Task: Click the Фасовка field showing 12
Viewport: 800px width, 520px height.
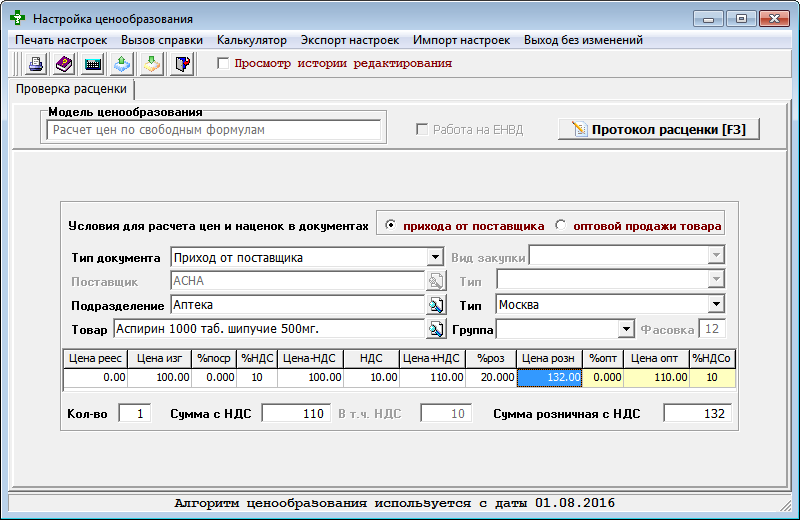Action: click(x=712, y=329)
